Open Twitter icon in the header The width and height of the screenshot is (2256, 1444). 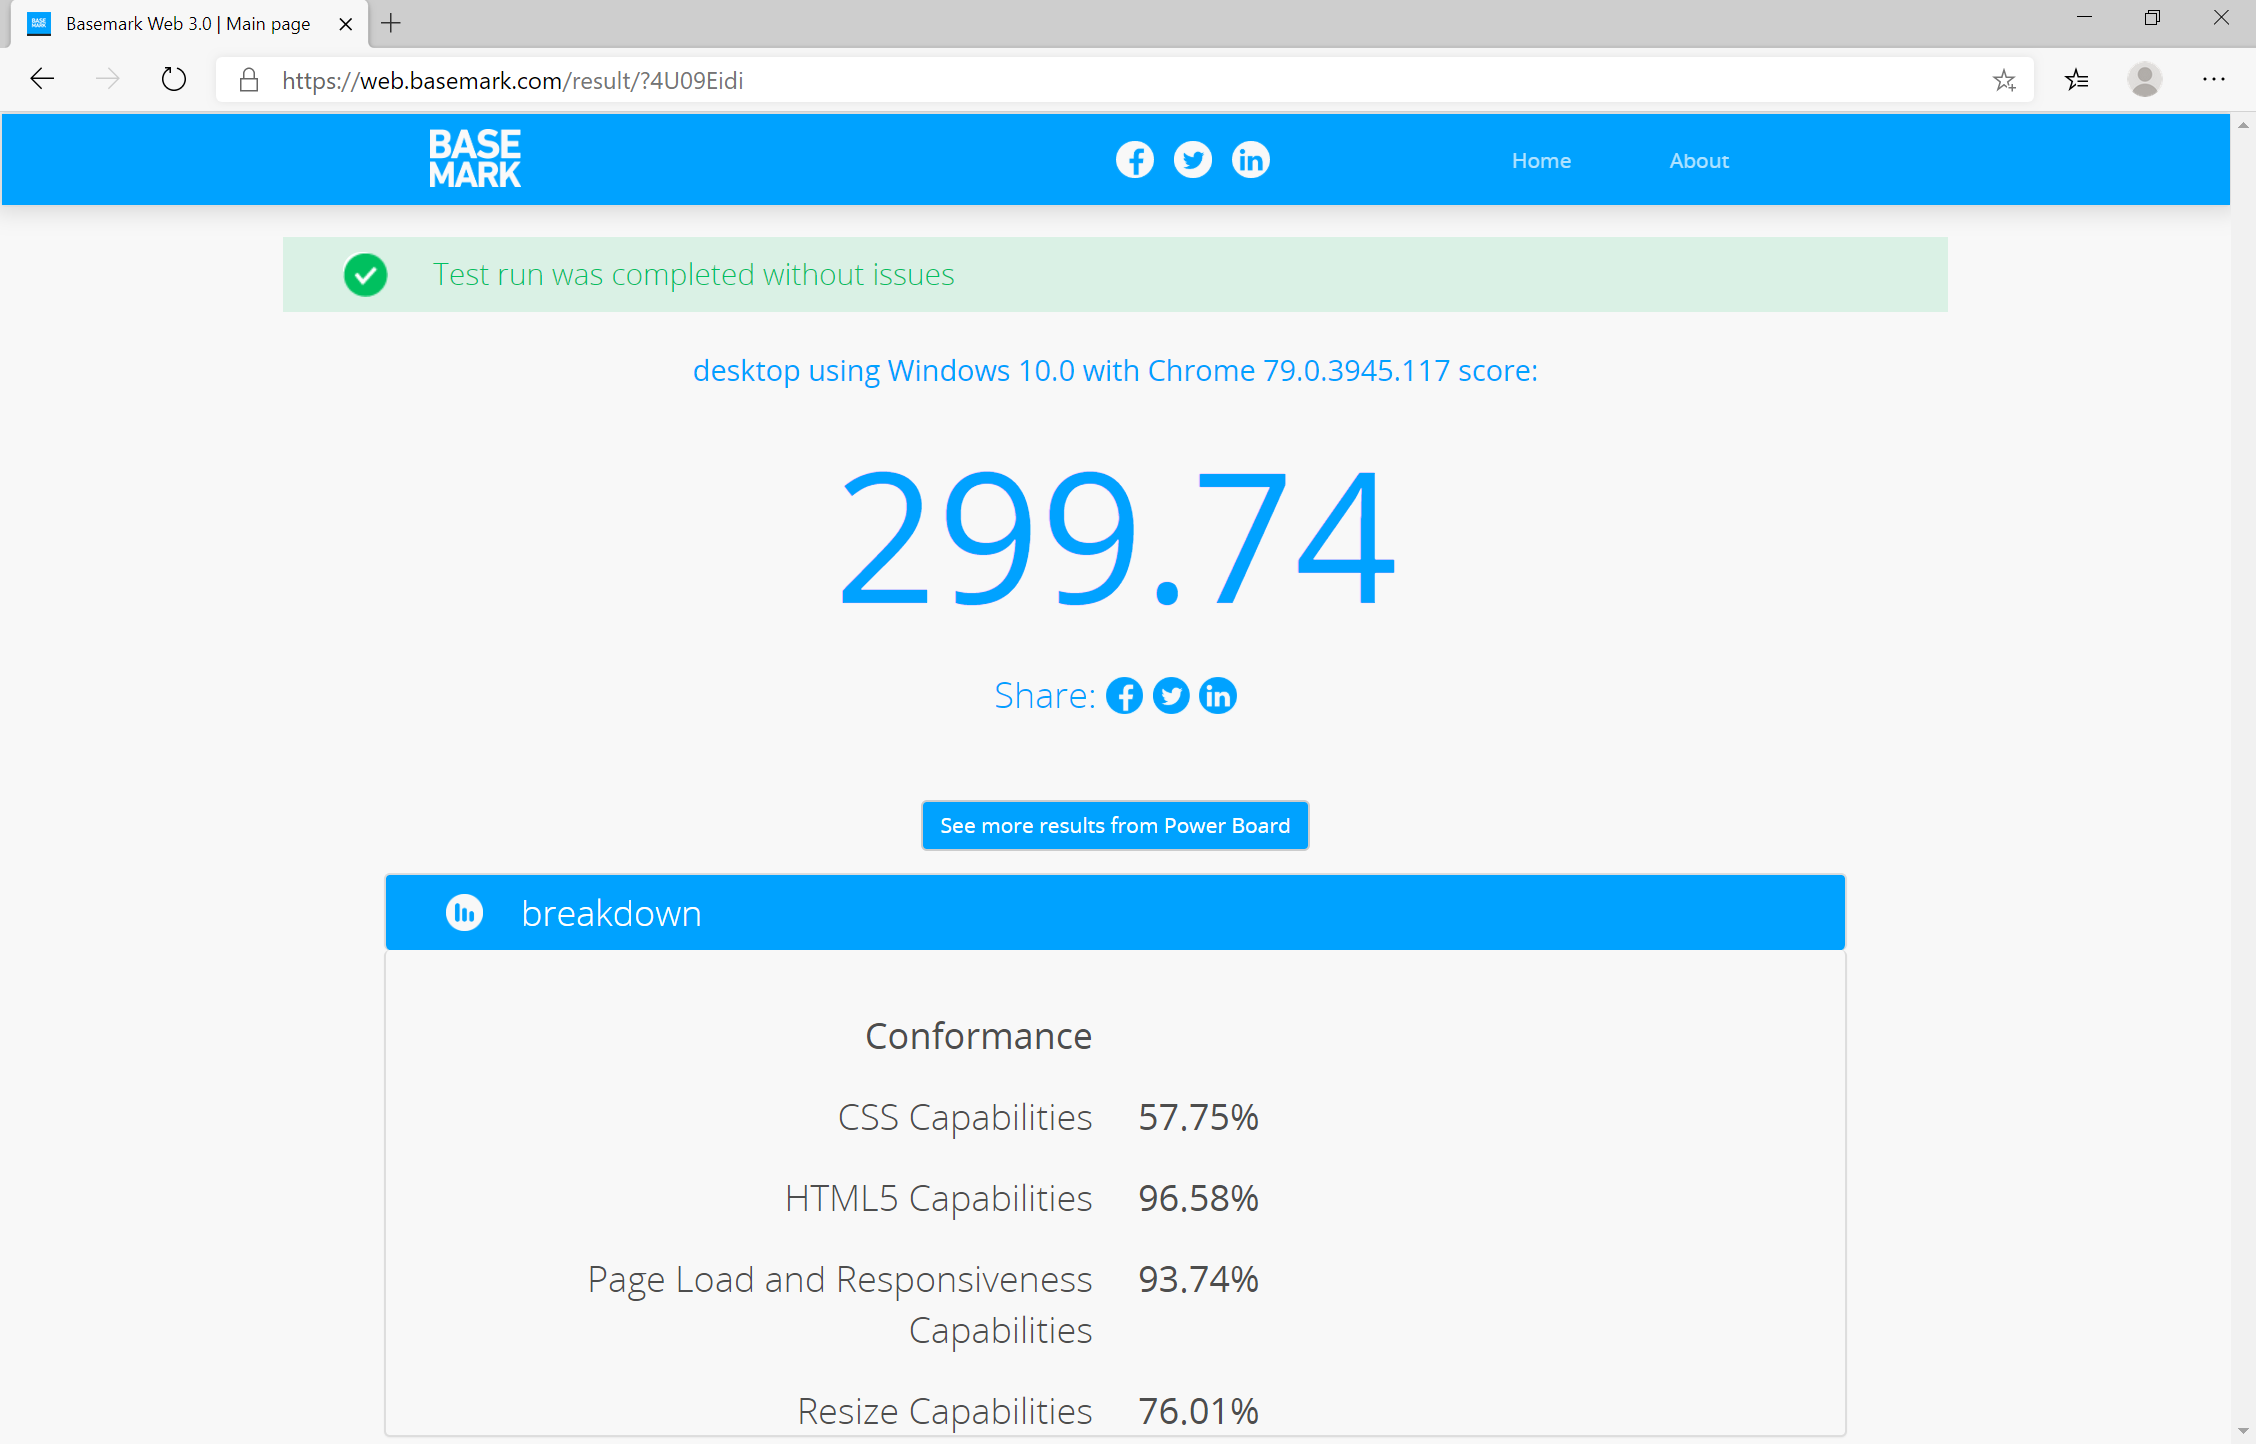(1193, 160)
